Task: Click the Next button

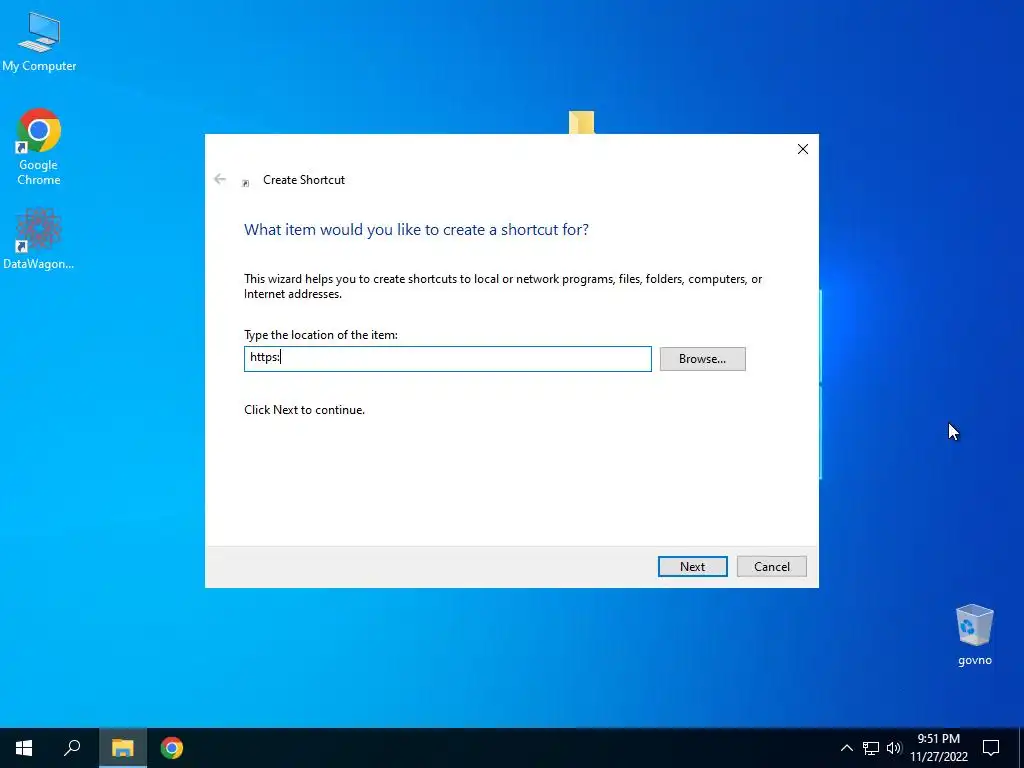Action: (692, 566)
